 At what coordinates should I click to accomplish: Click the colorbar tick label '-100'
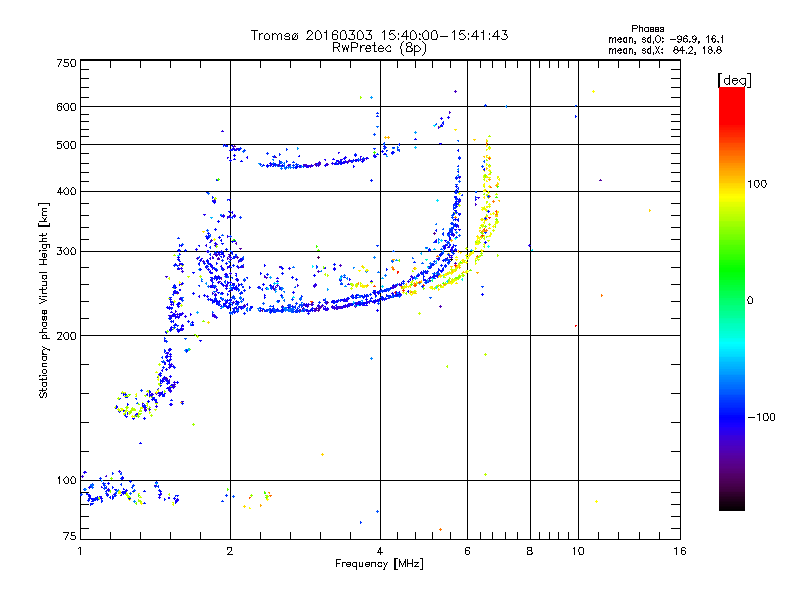coord(761,417)
